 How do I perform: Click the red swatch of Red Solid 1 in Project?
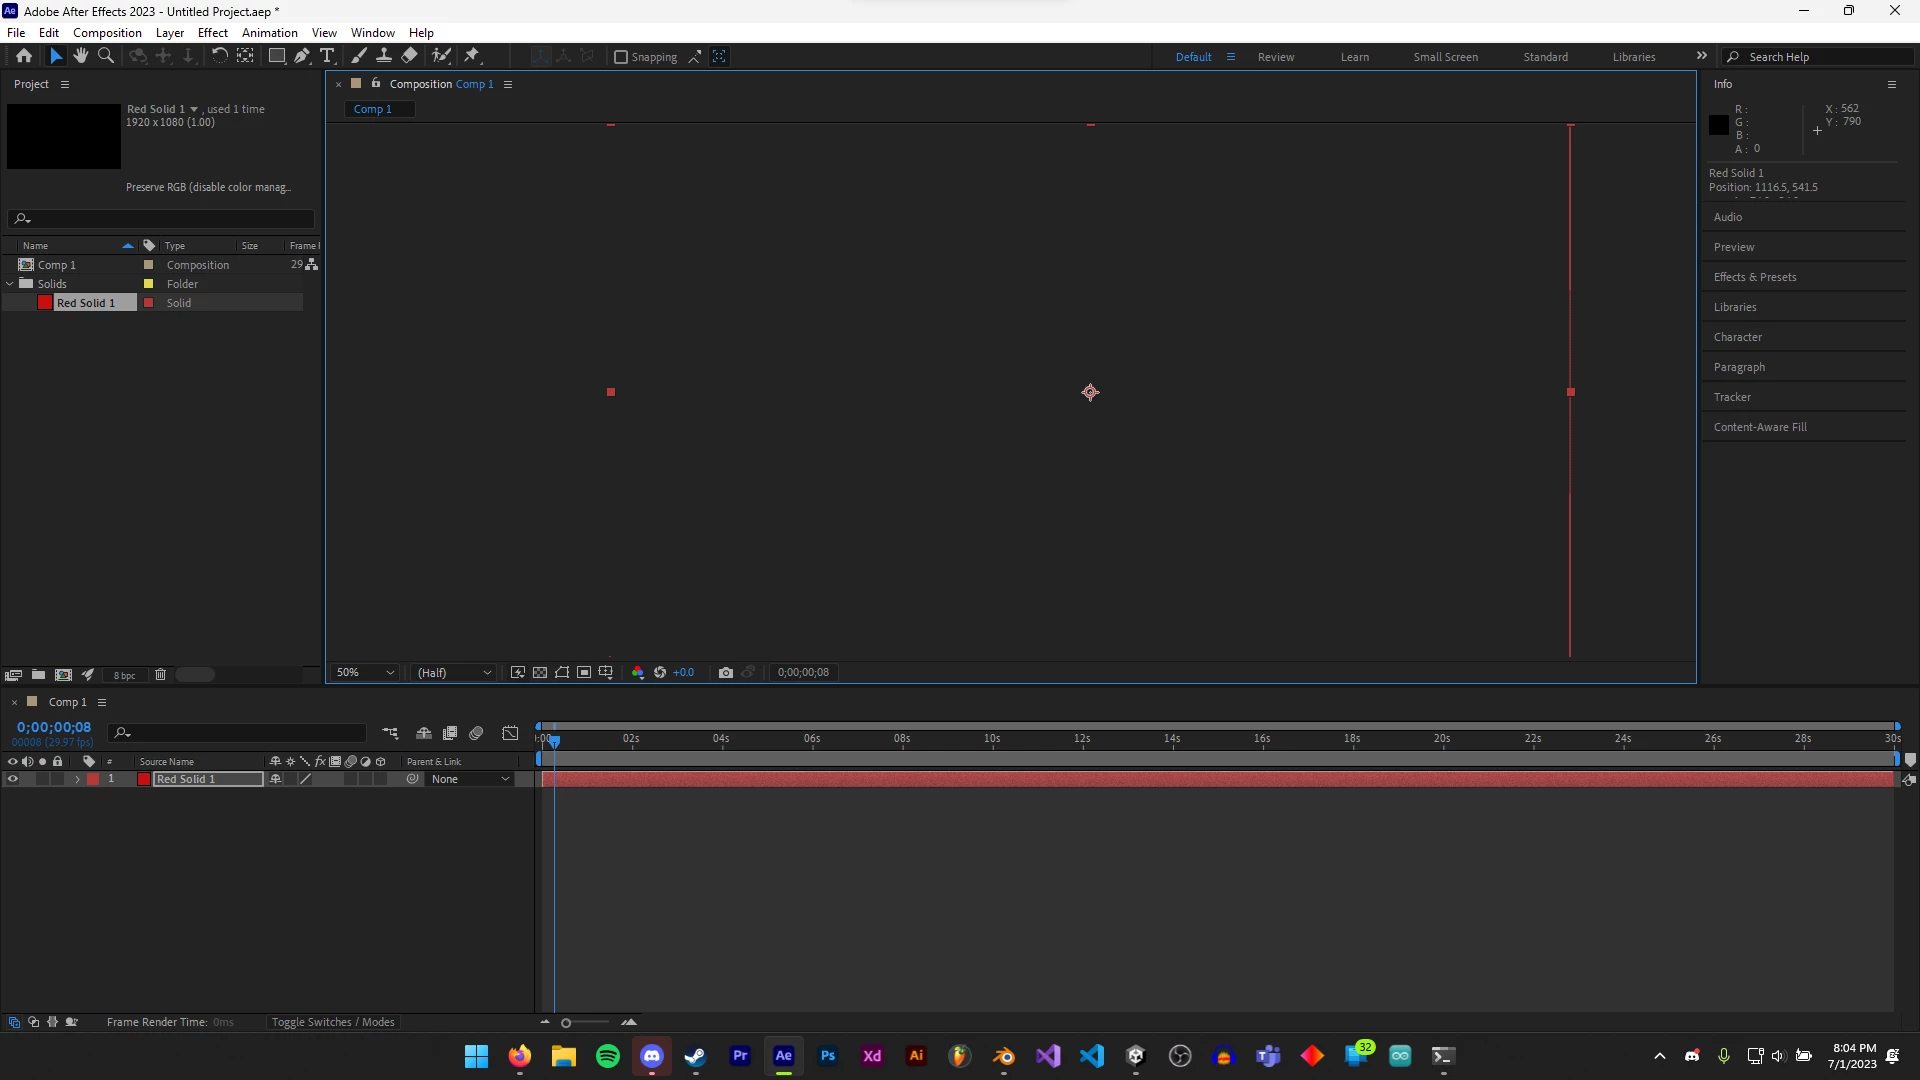45,303
